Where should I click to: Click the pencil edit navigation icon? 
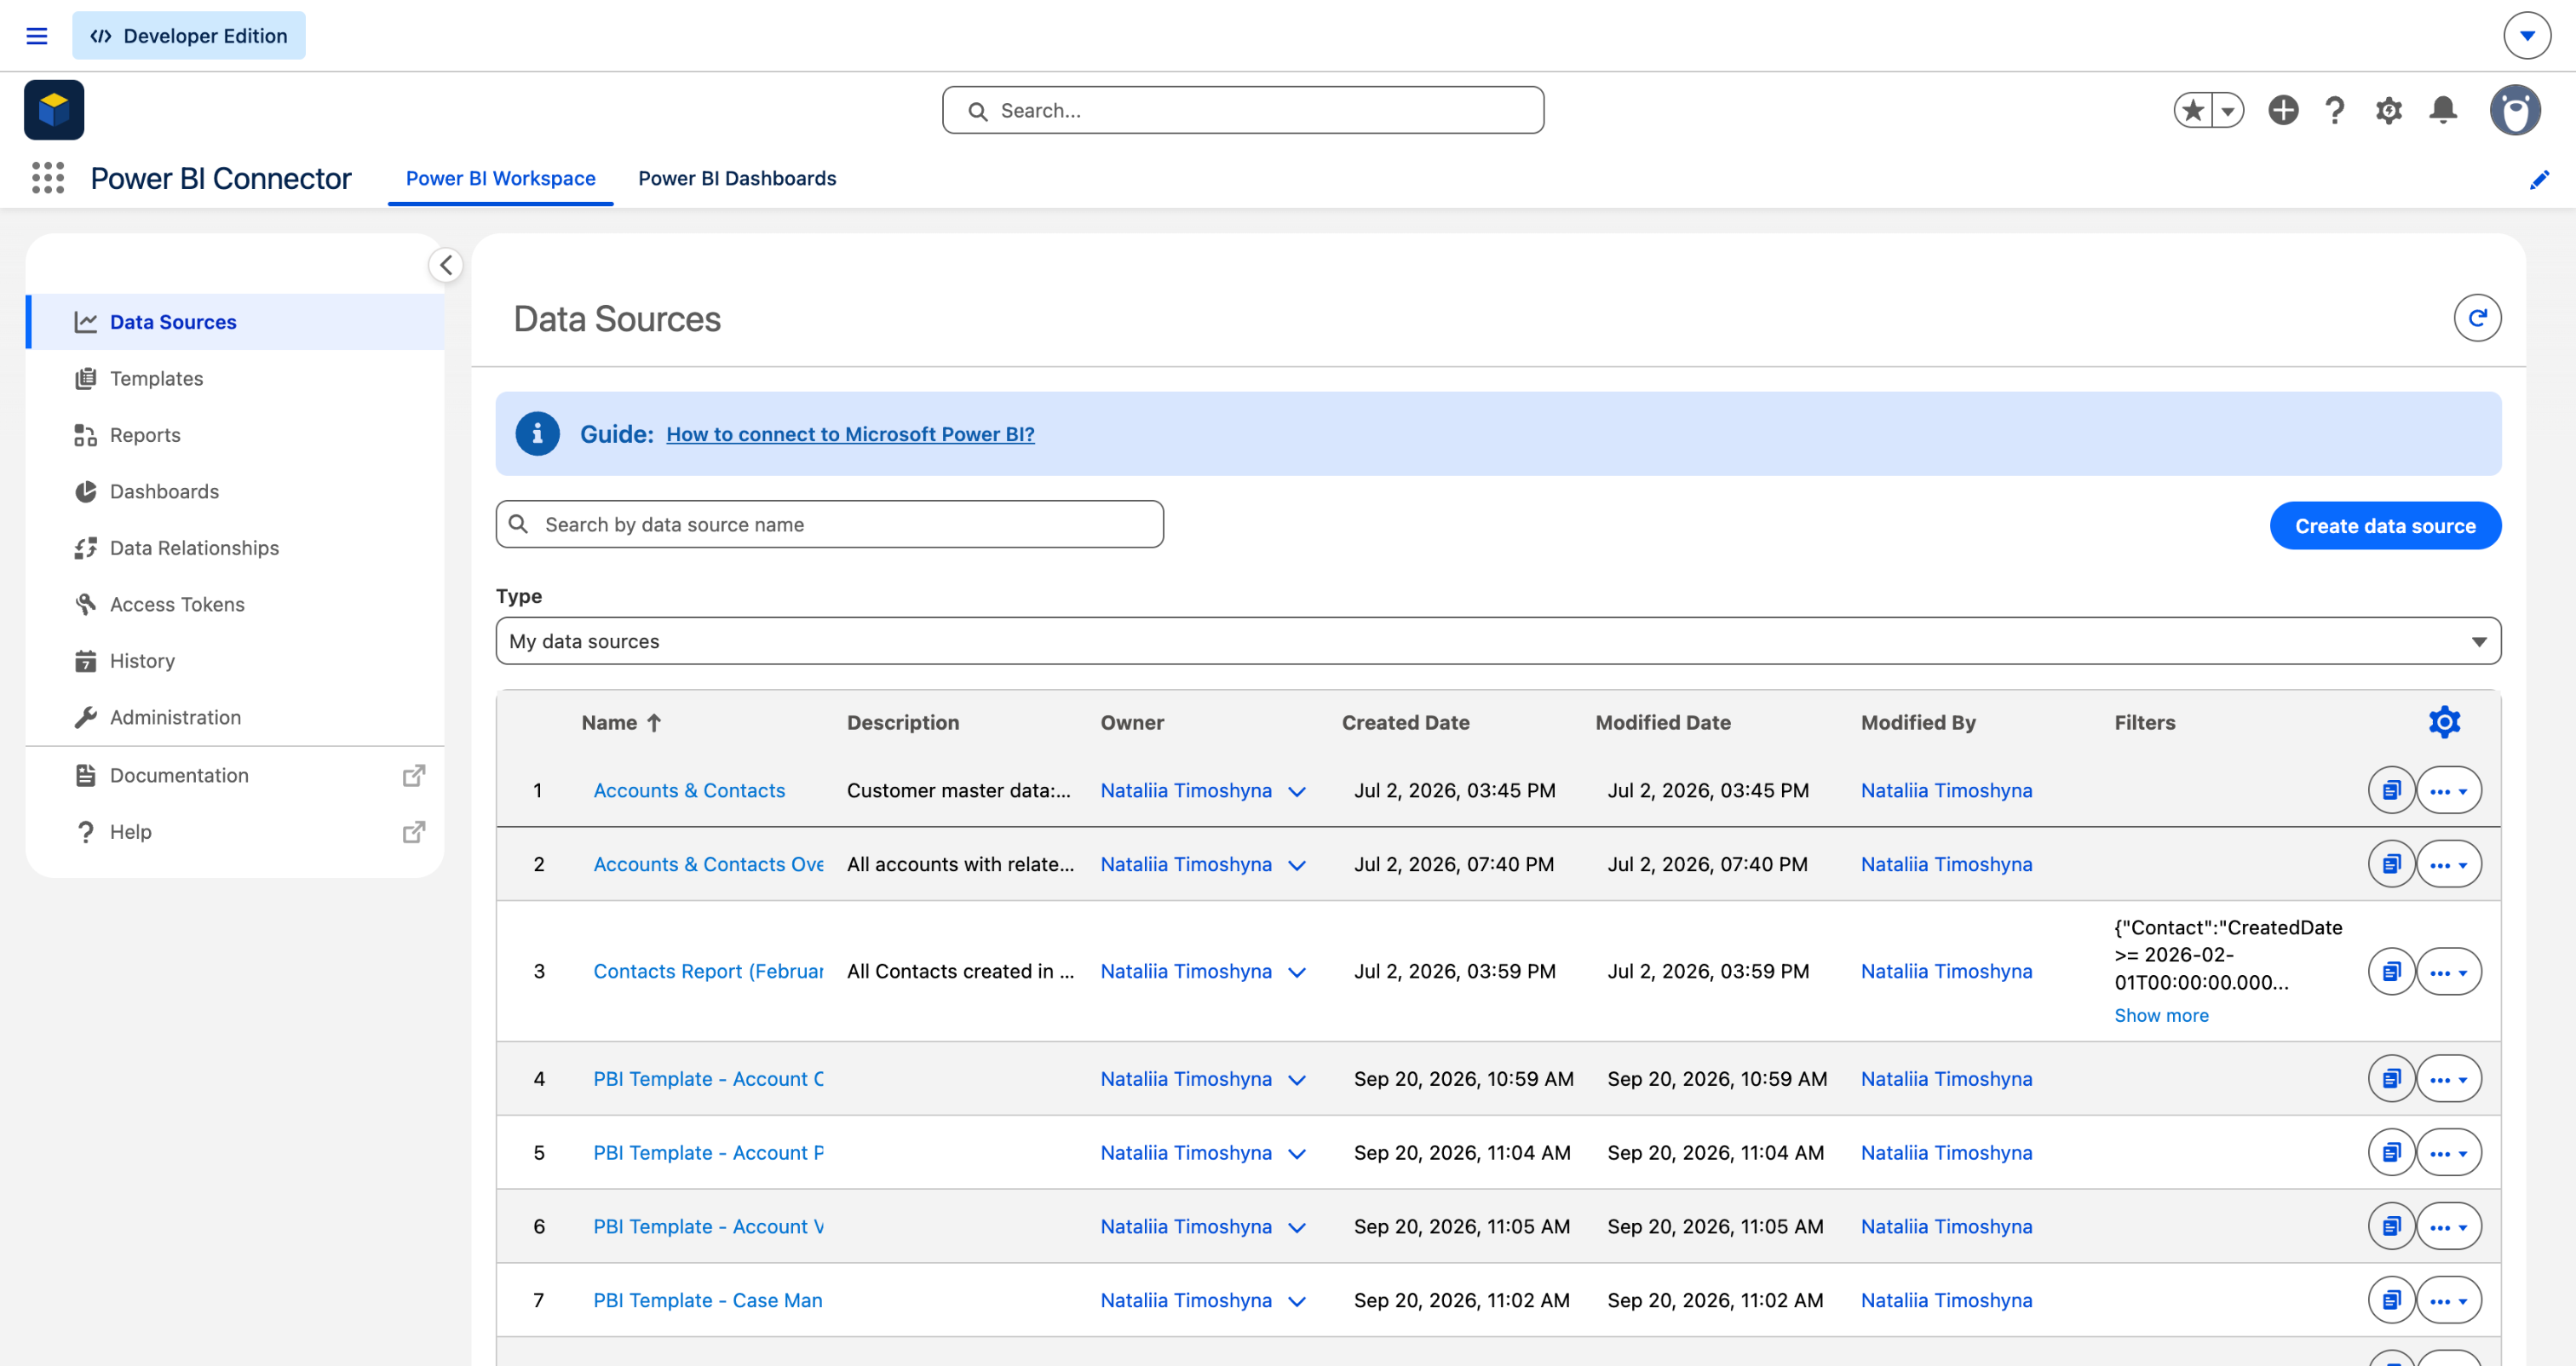[x=2539, y=179]
